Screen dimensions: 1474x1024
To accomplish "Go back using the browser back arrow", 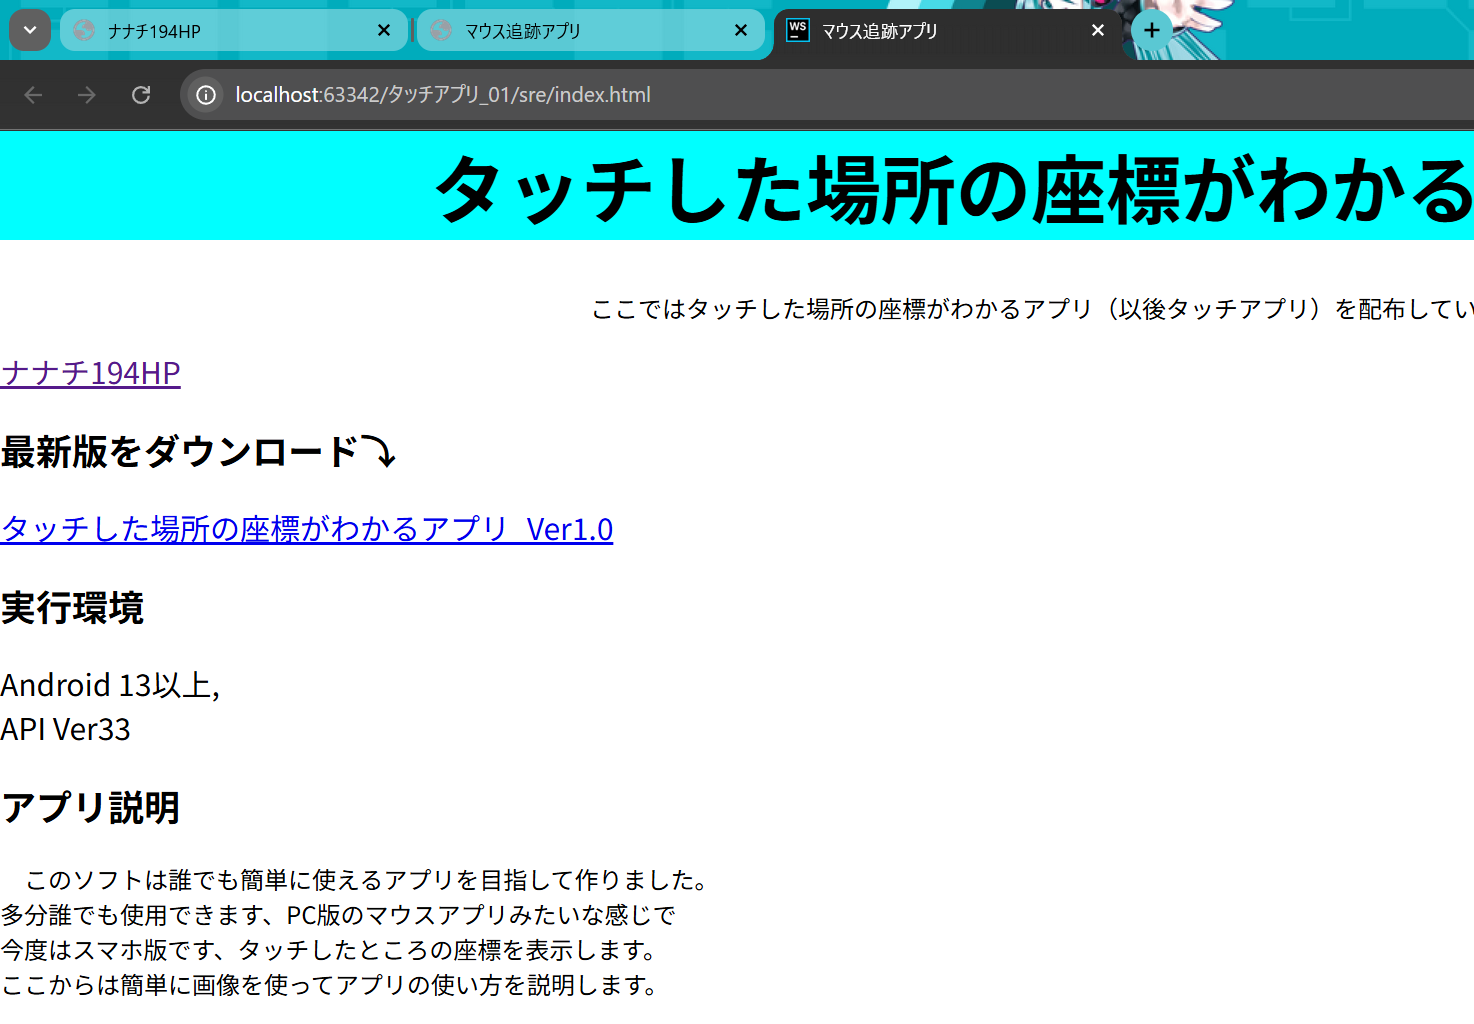I will (x=33, y=95).
